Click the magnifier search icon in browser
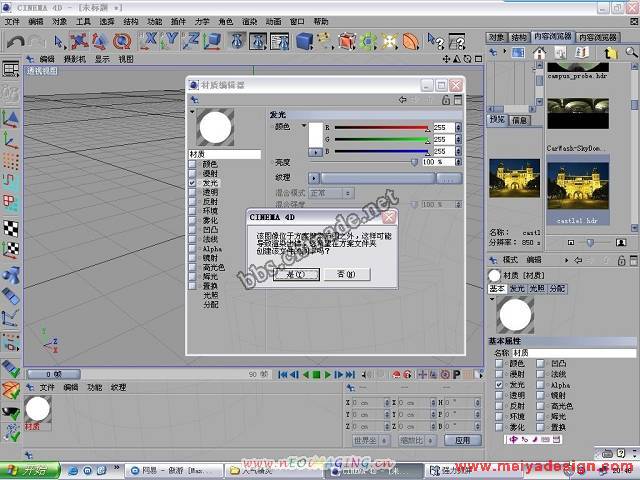 631,53
